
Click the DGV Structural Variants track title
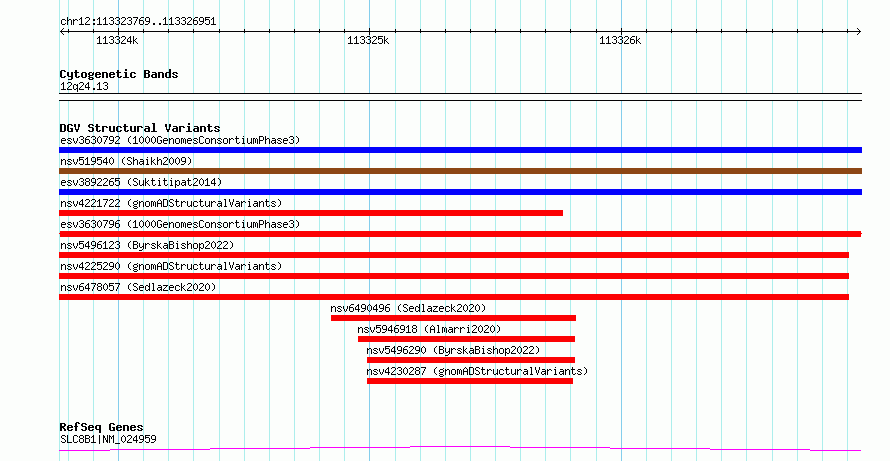click(140, 128)
